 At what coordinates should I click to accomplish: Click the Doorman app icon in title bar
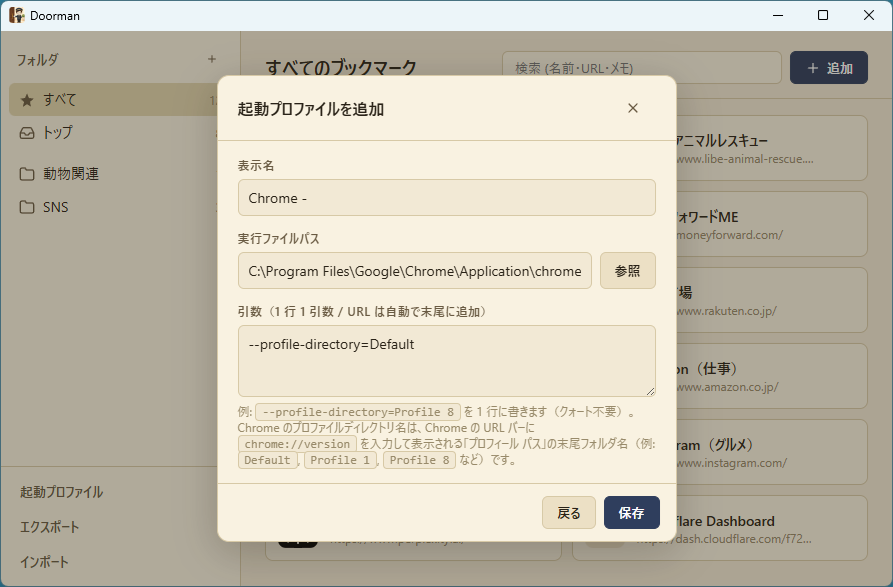(17, 15)
